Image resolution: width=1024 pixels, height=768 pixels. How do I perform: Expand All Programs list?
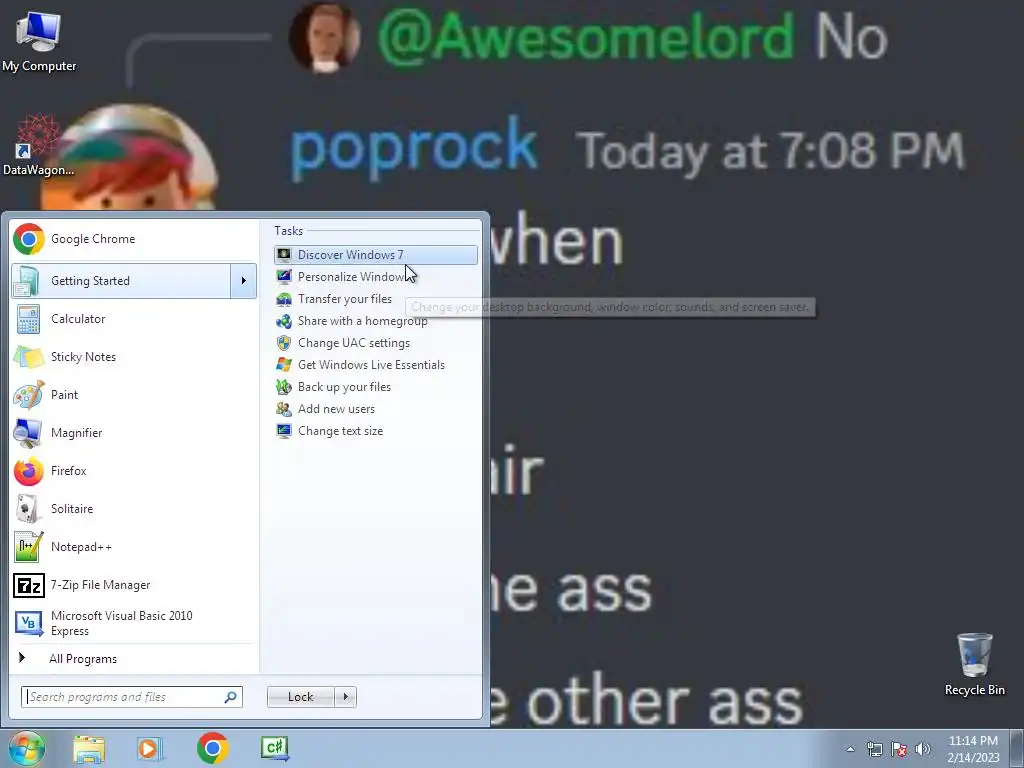[x=133, y=658]
